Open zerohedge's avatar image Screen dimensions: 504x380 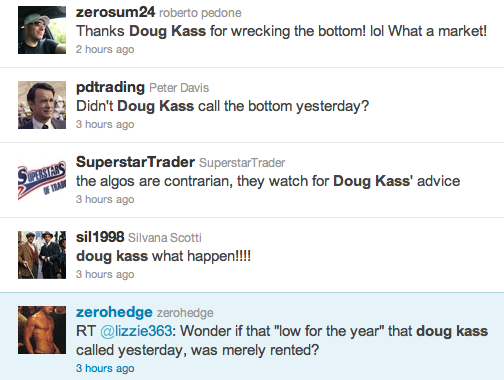point(42,330)
